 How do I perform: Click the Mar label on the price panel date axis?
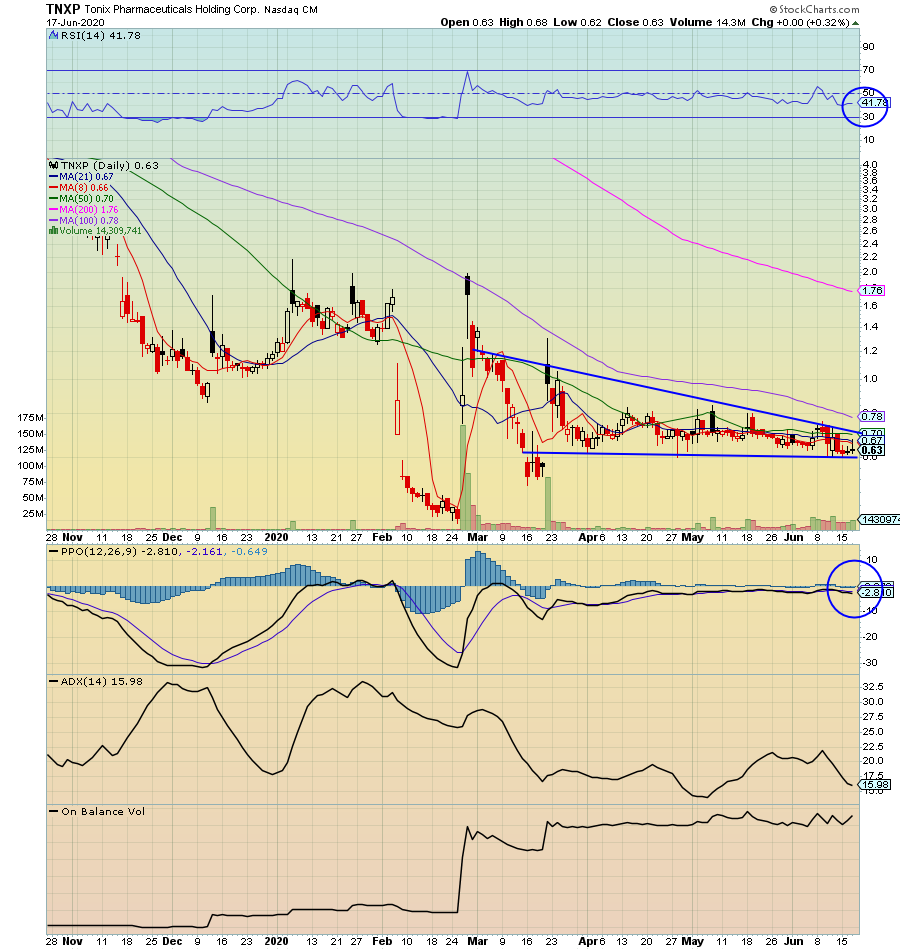pos(478,537)
